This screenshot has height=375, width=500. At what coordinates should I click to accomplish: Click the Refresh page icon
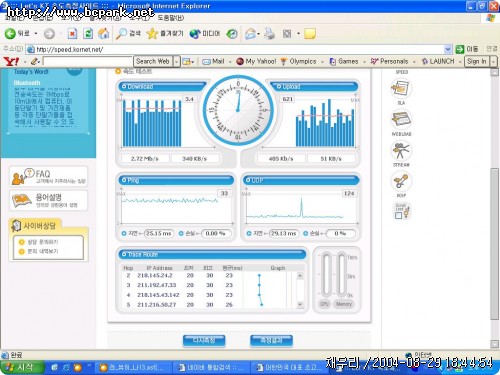(x=88, y=33)
